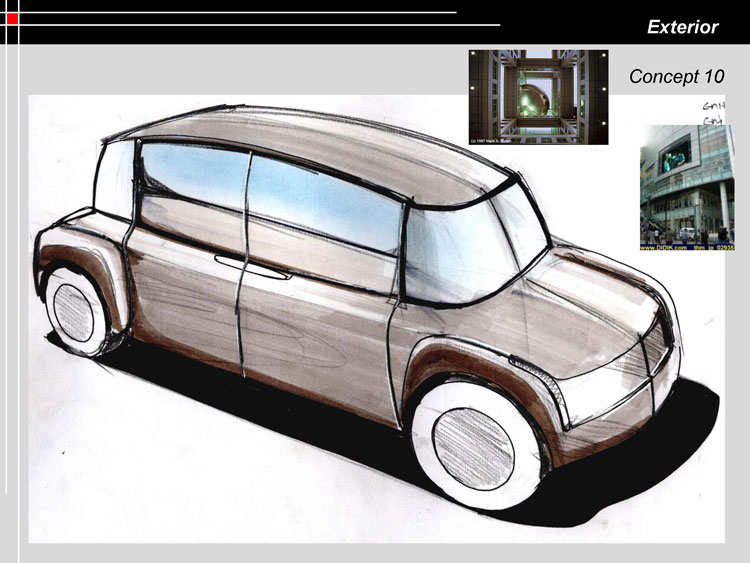
Task: Click the www.DIDIK.com watermark text
Action: (663, 247)
